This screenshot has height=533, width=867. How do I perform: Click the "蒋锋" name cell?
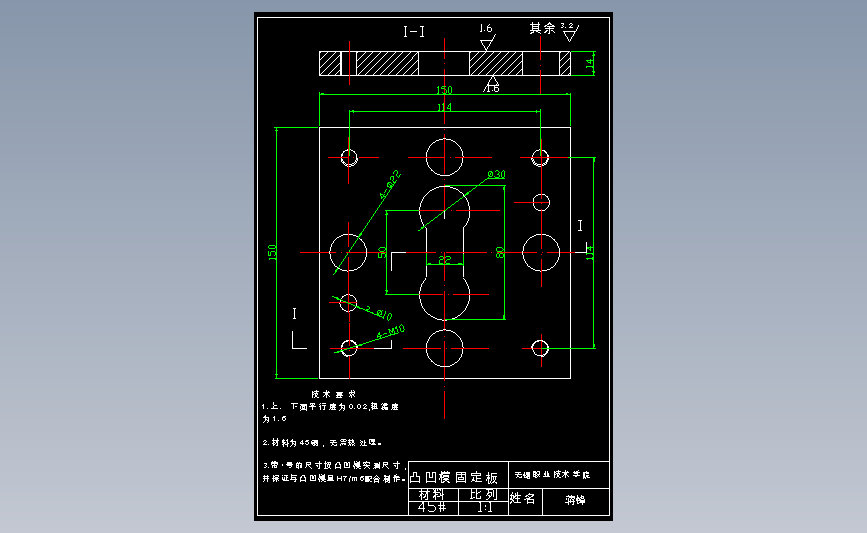click(x=575, y=500)
